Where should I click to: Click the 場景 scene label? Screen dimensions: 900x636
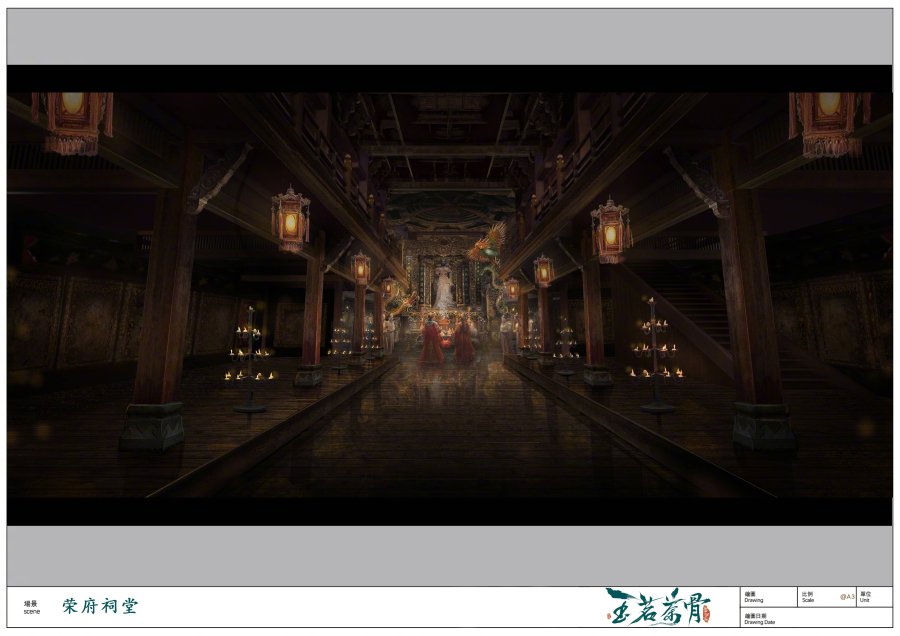(x=31, y=607)
